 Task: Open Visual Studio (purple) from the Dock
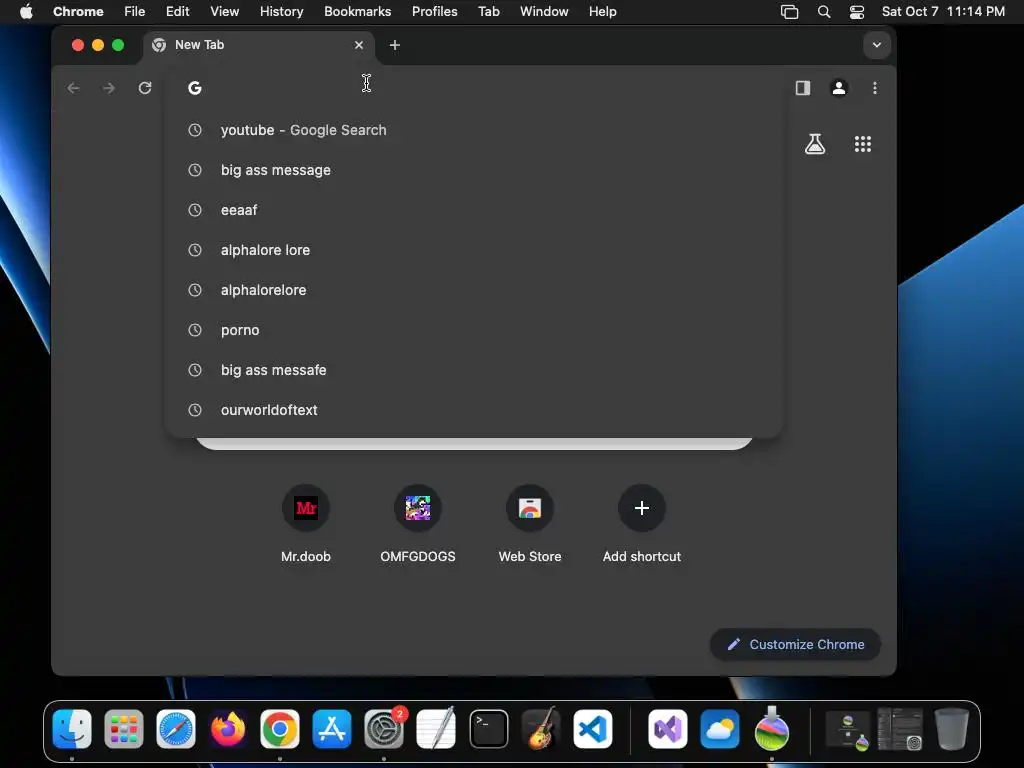pyautogui.click(x=667, y=729)
